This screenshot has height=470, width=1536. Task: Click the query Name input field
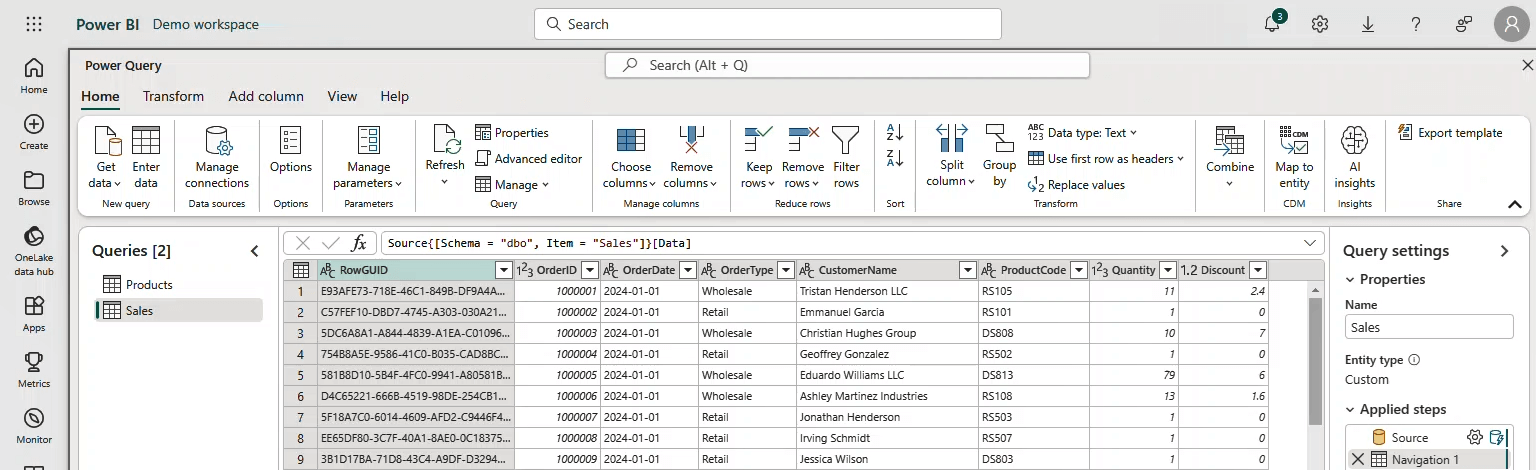click(x=1428, y=327)
